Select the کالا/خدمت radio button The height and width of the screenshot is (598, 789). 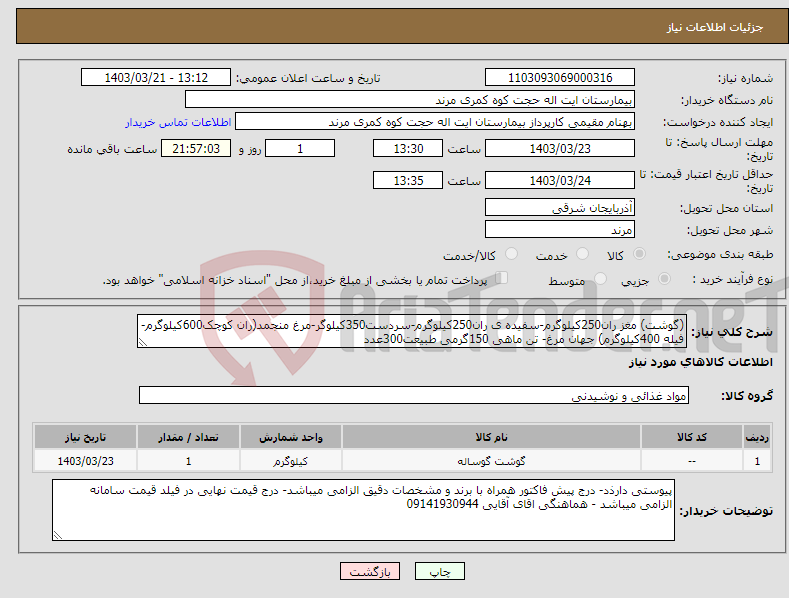(x=511, y=254)
